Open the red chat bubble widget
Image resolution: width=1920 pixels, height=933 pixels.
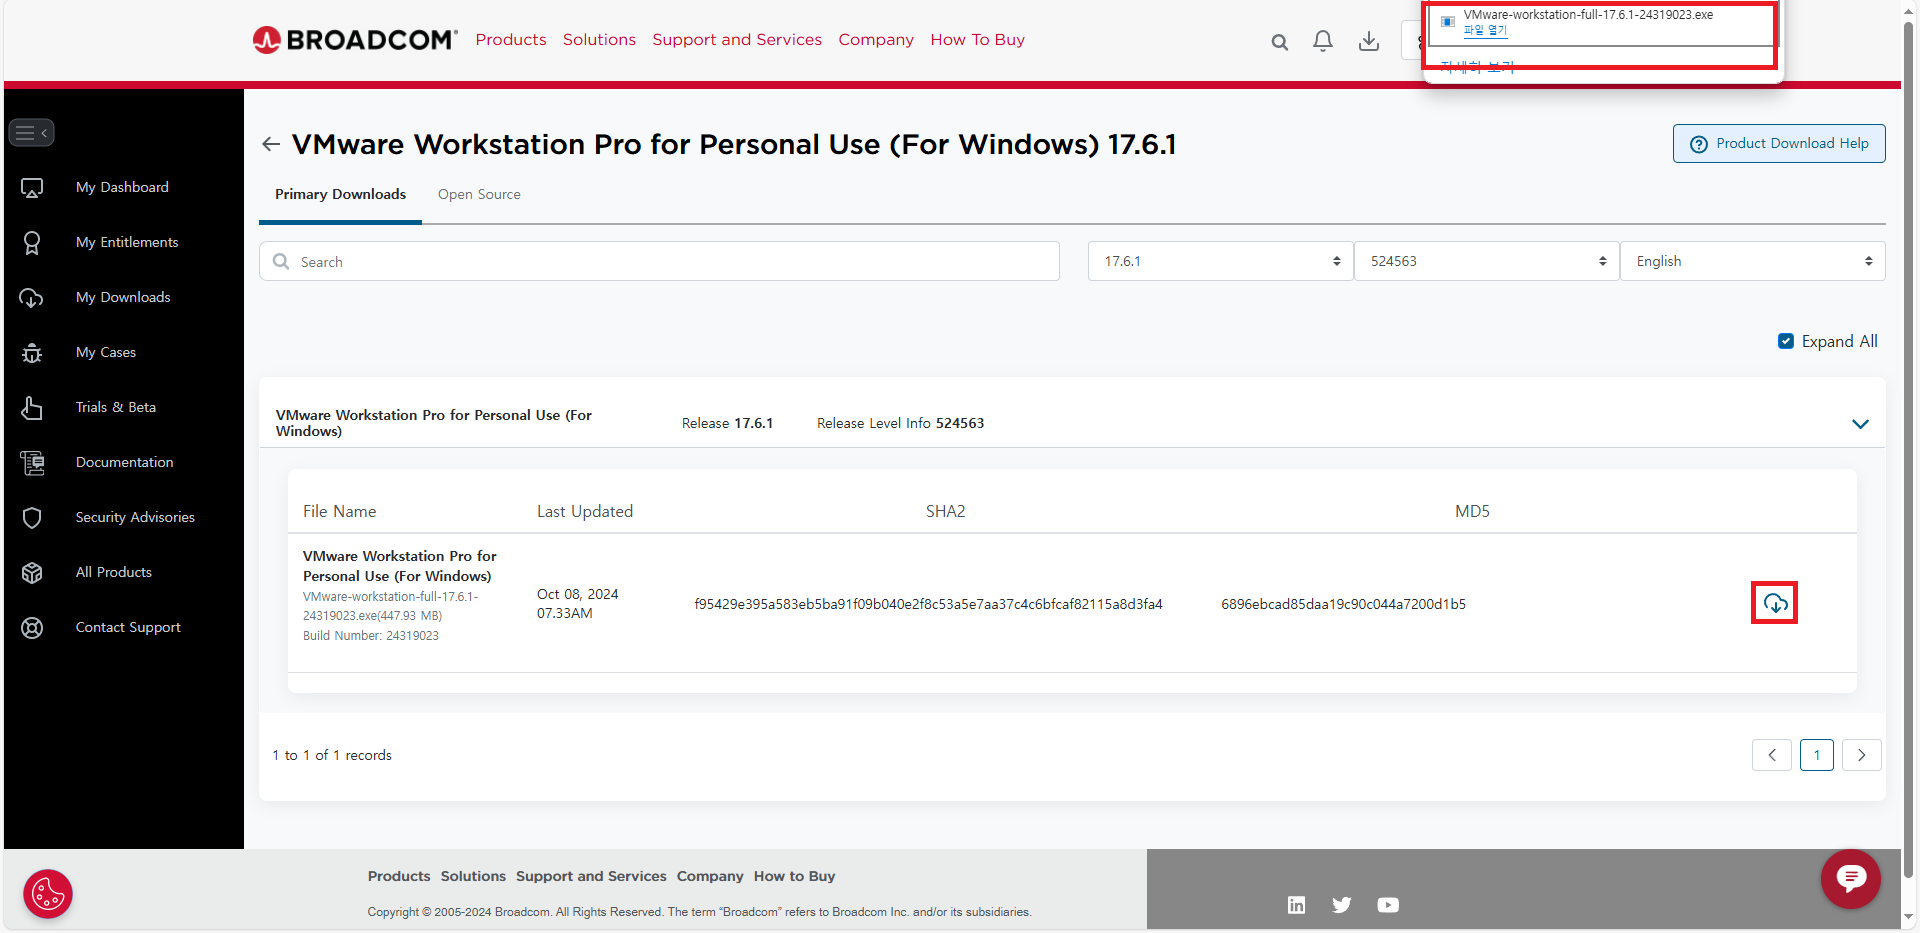[x=1851, y=879]
